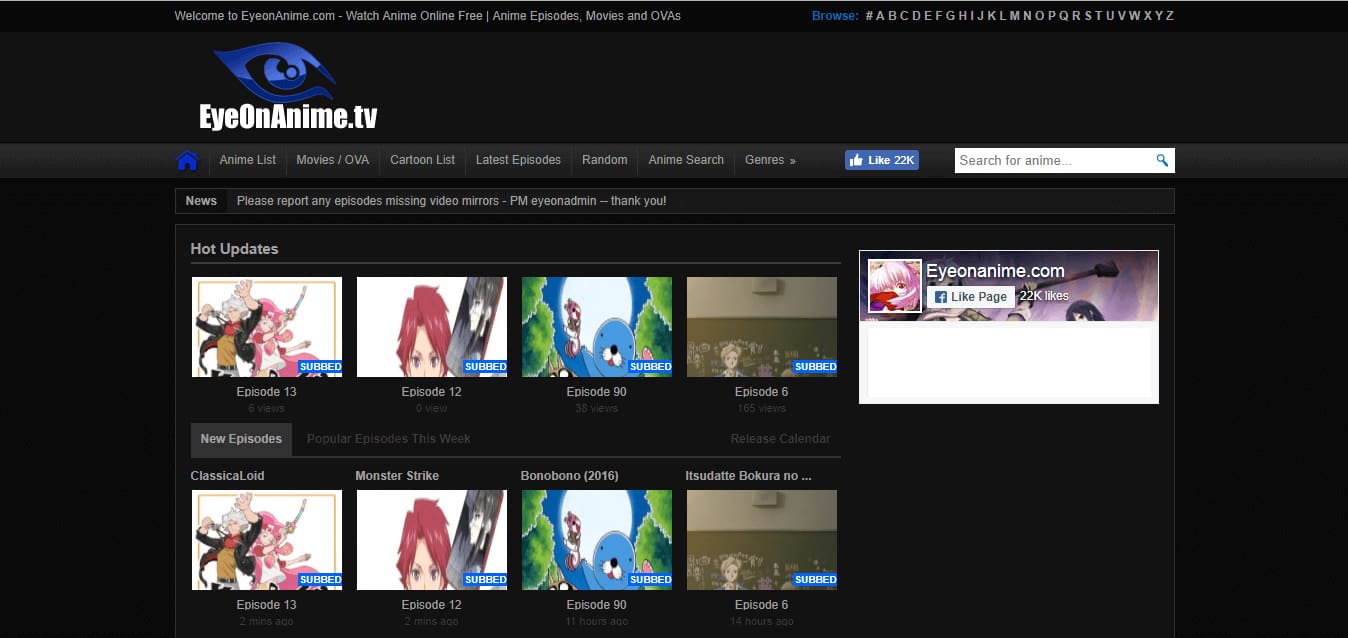Click the Itsudatte Bokura no thumbnail under New Episodes
1348x638 pixels.
point(762,540)
